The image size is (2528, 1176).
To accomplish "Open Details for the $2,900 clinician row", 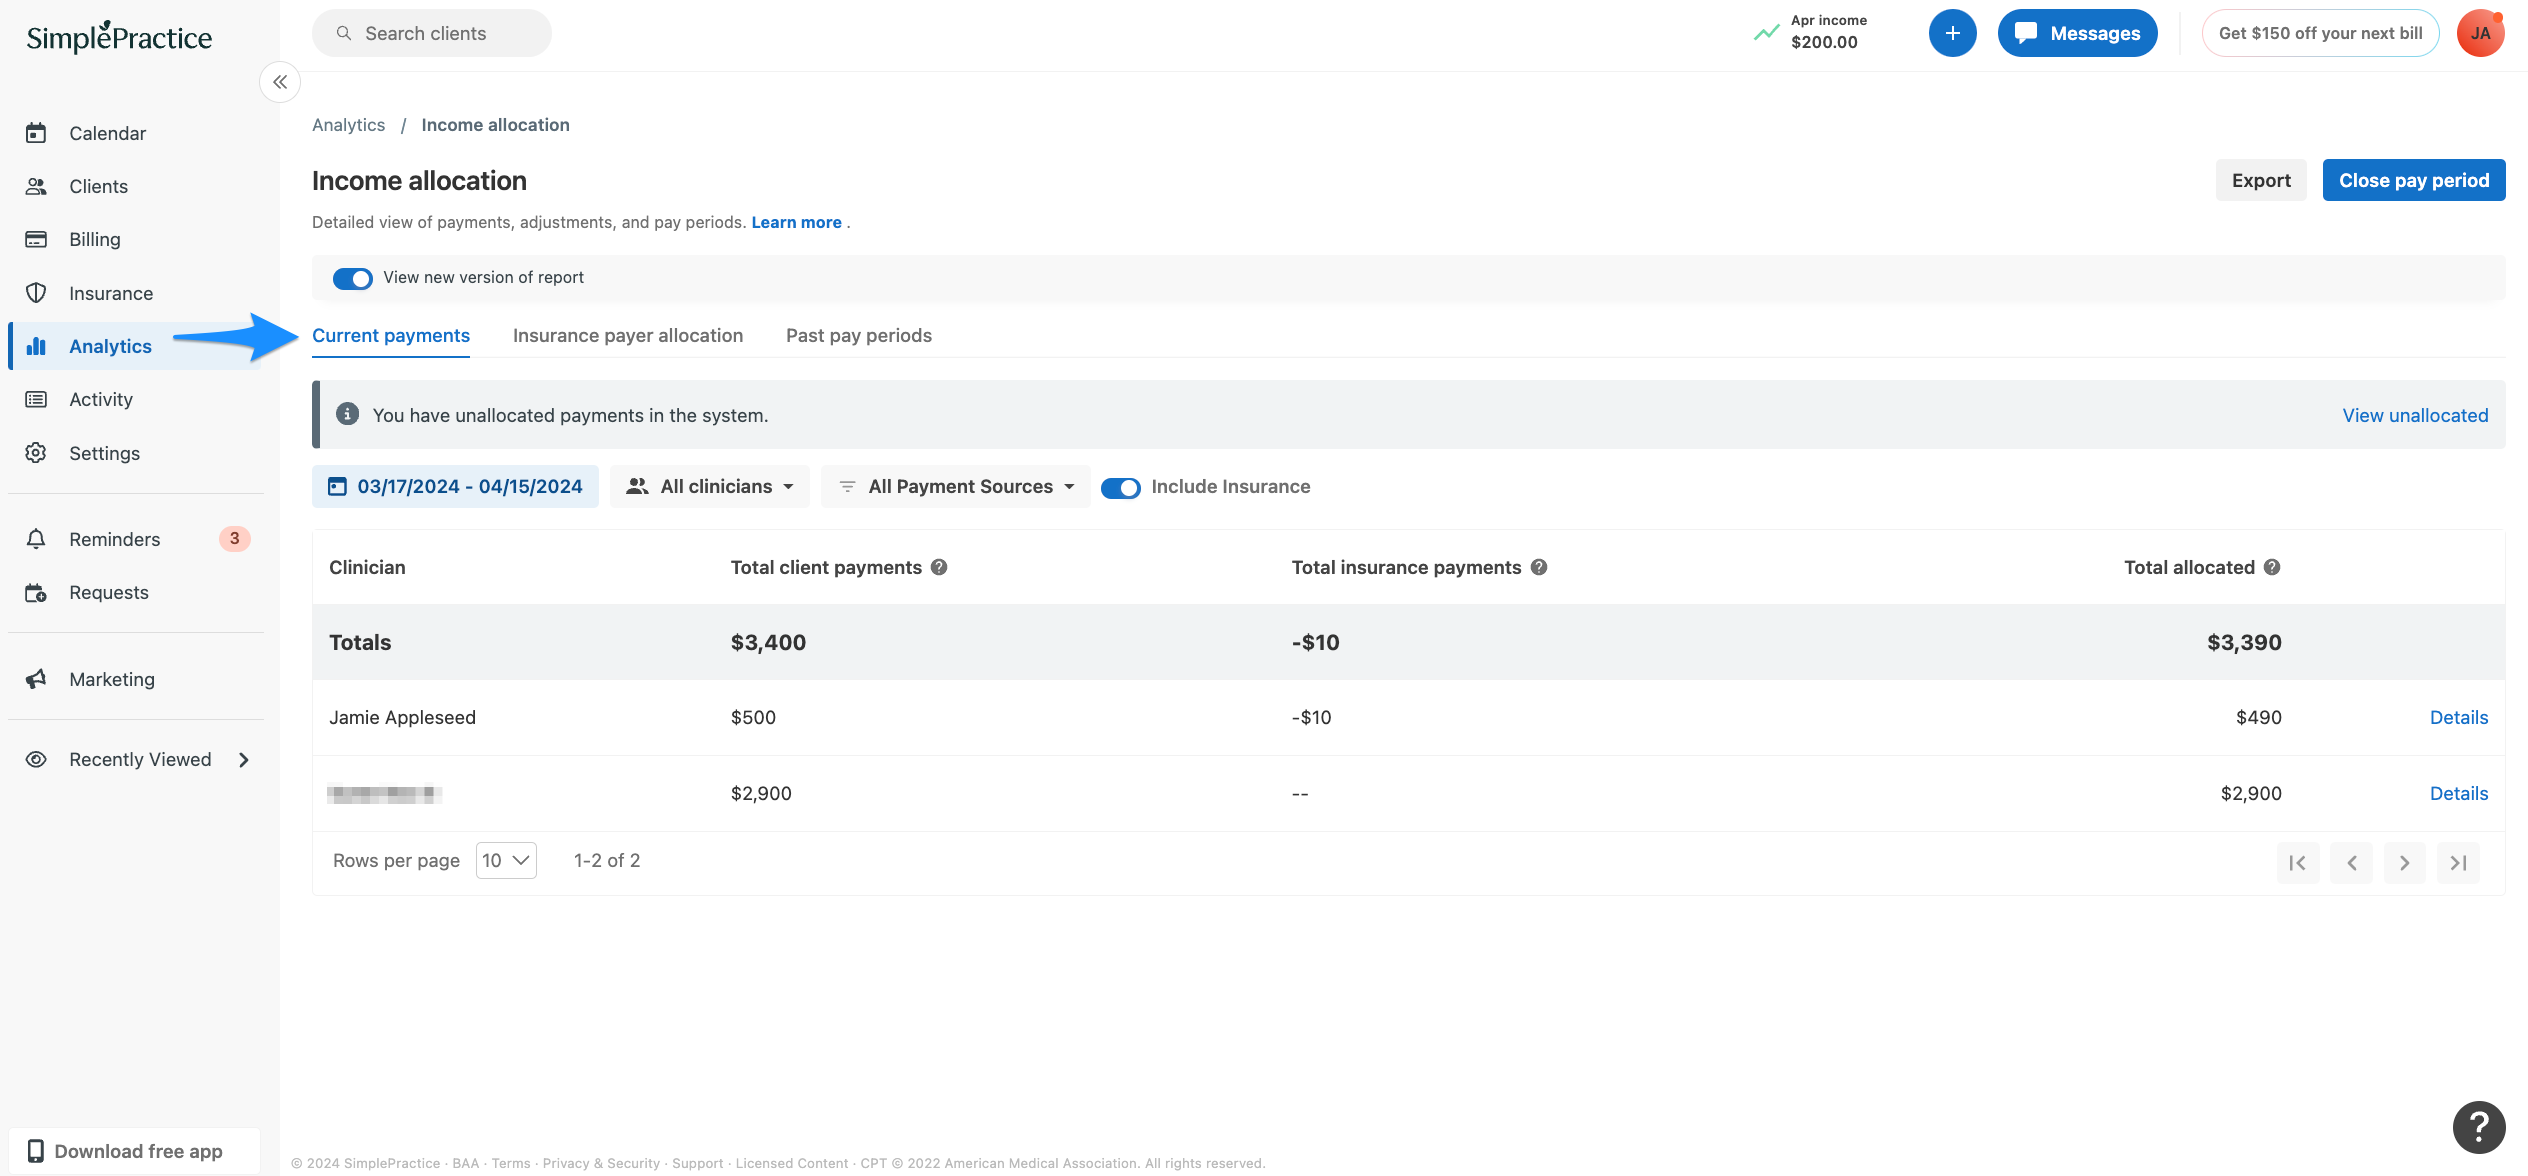I will click(x=2459, y=793).
